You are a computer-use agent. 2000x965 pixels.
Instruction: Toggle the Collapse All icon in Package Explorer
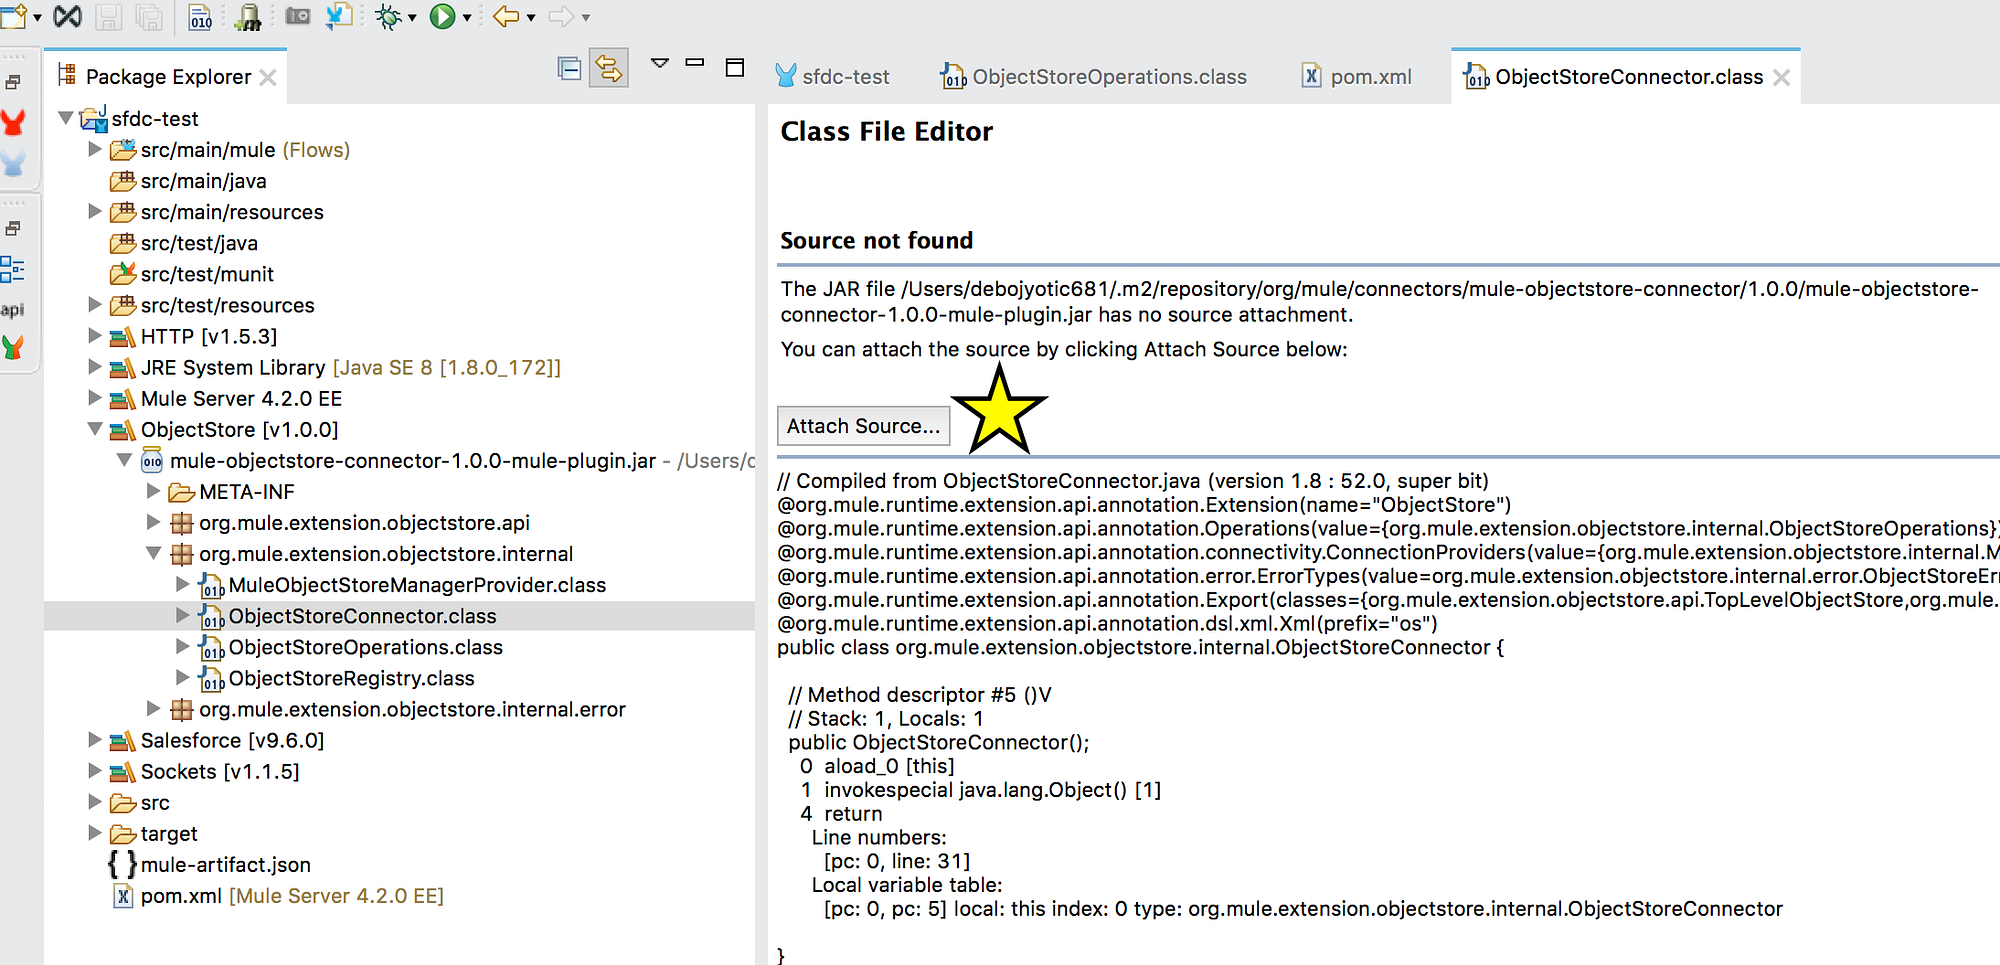(569, 68)
